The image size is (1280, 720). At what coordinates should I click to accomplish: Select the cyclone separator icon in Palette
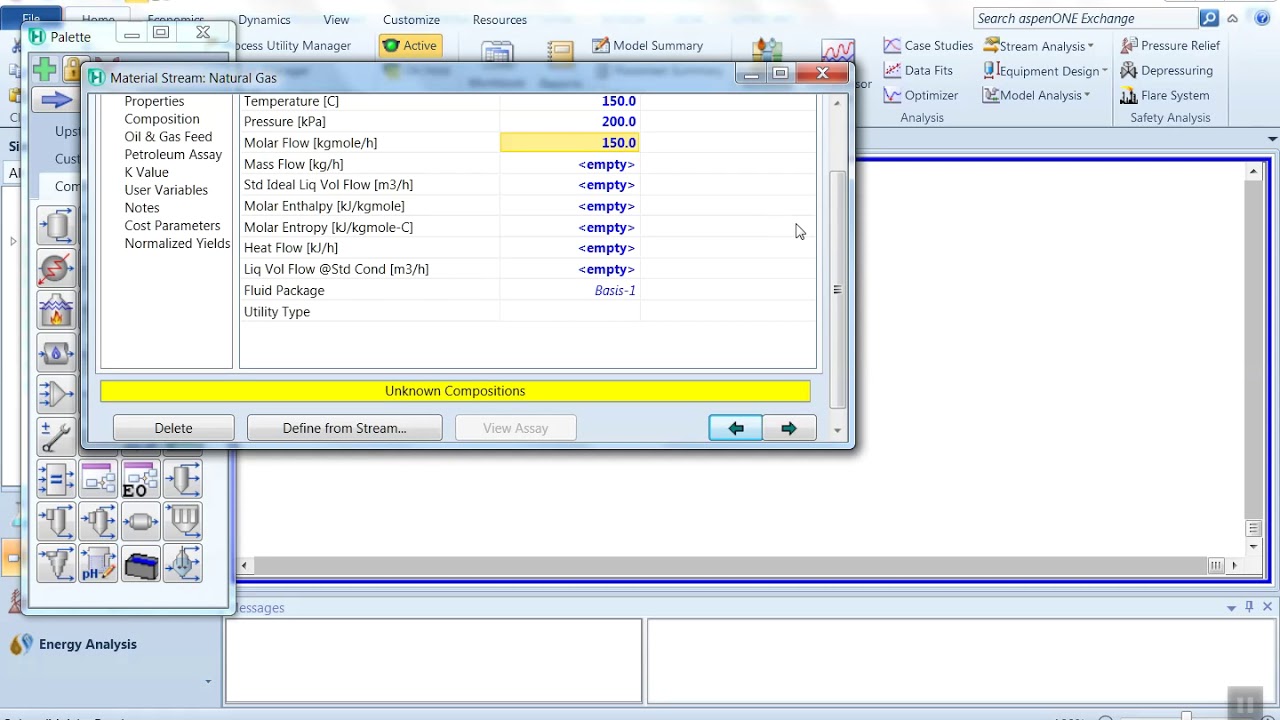tap(56, 521)
